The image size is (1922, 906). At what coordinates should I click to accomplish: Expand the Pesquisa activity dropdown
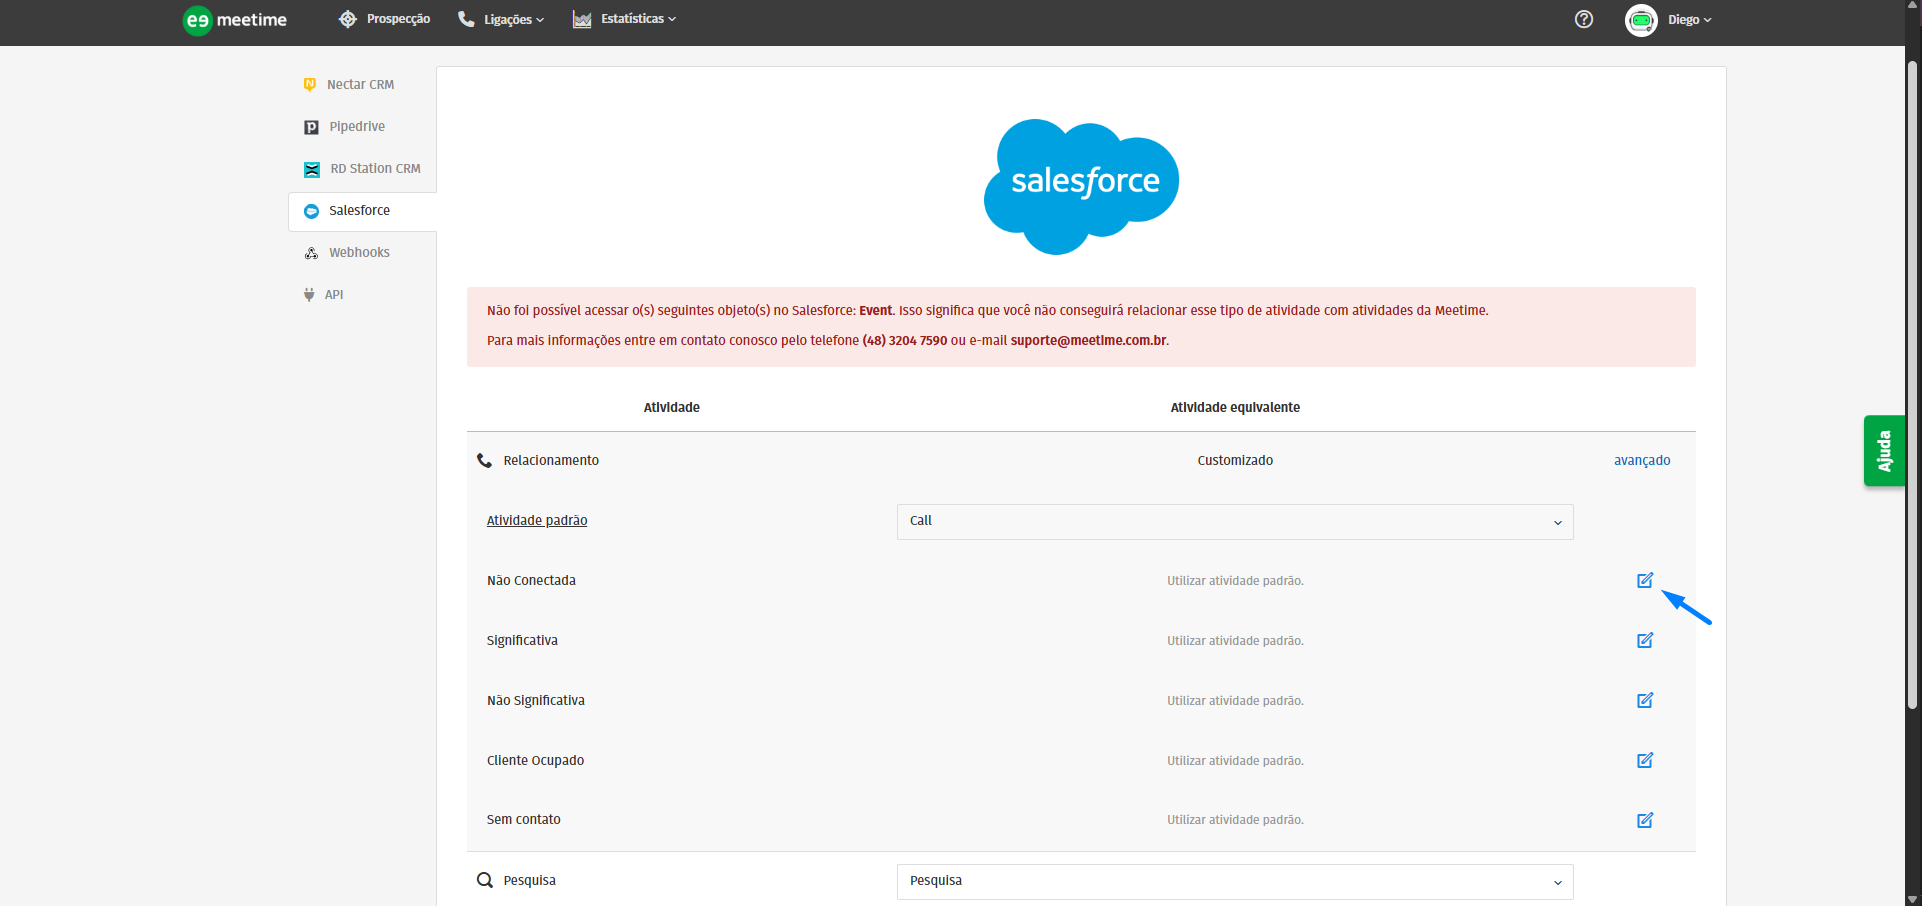coord(1234,882)
